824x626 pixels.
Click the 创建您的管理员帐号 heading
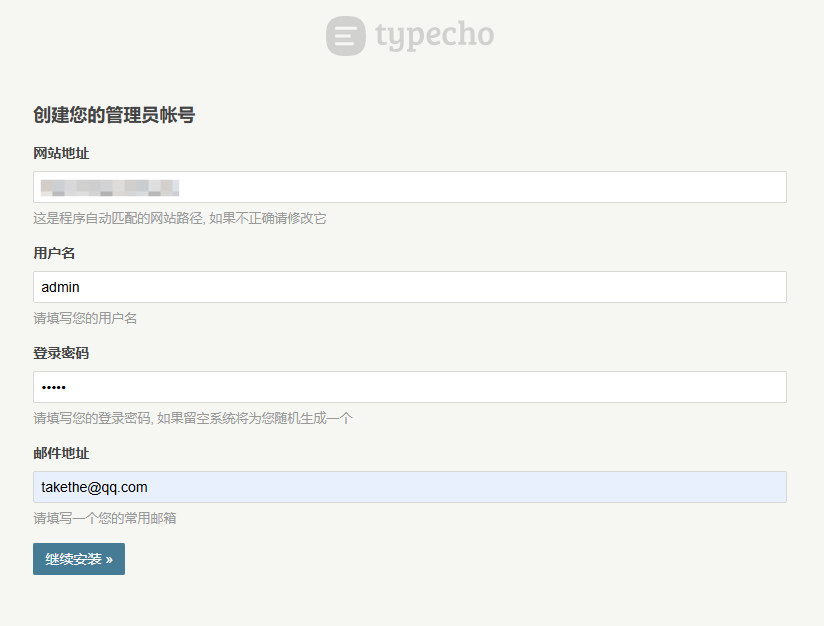click(114, 115)
